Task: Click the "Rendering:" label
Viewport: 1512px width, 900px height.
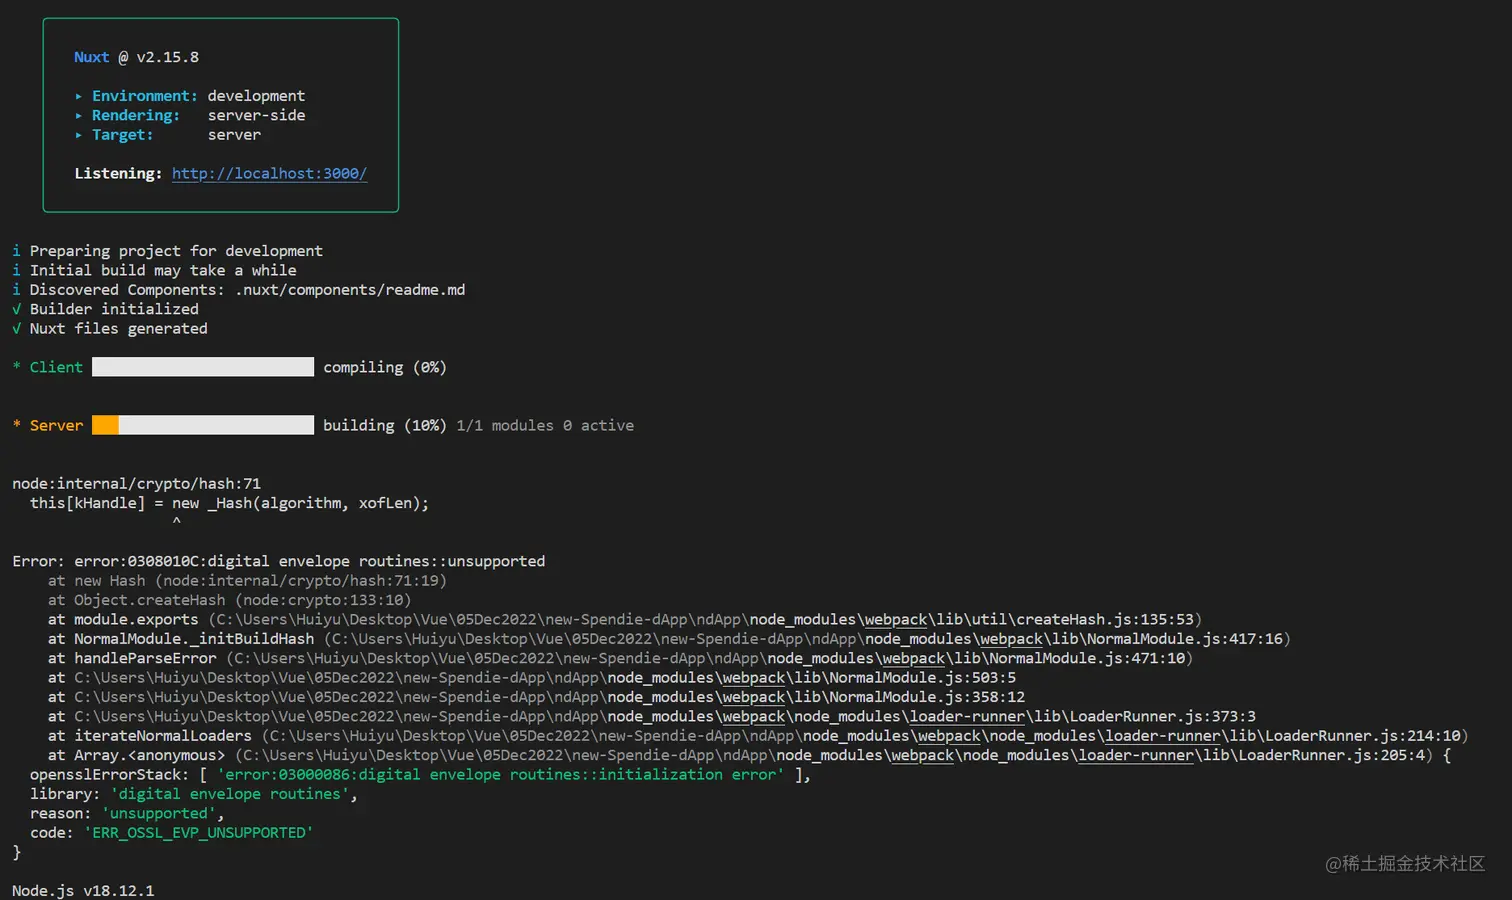Action: (136, 116)
